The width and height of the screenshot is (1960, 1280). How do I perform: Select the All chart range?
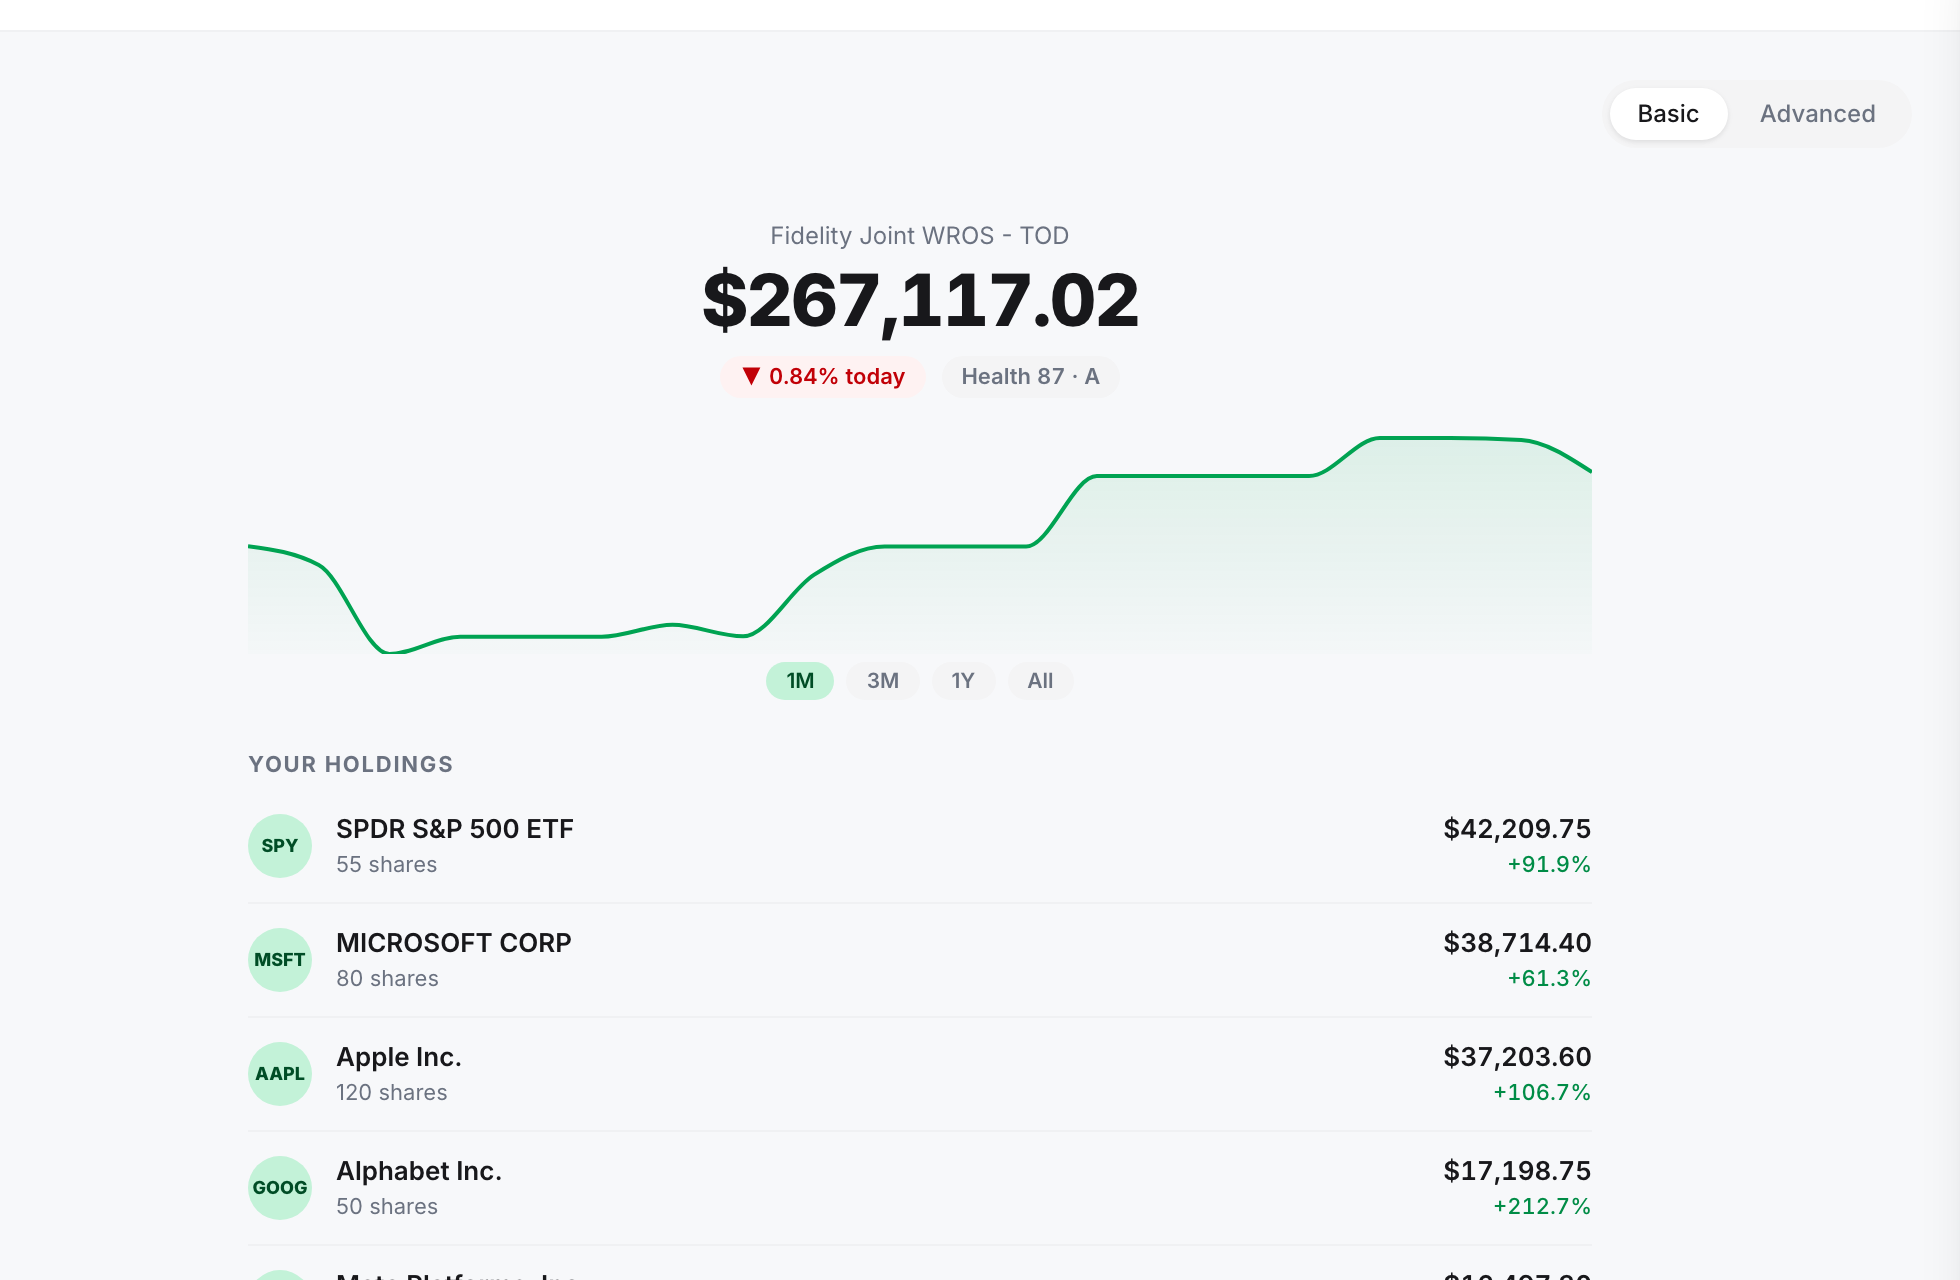pos(1040,681)
